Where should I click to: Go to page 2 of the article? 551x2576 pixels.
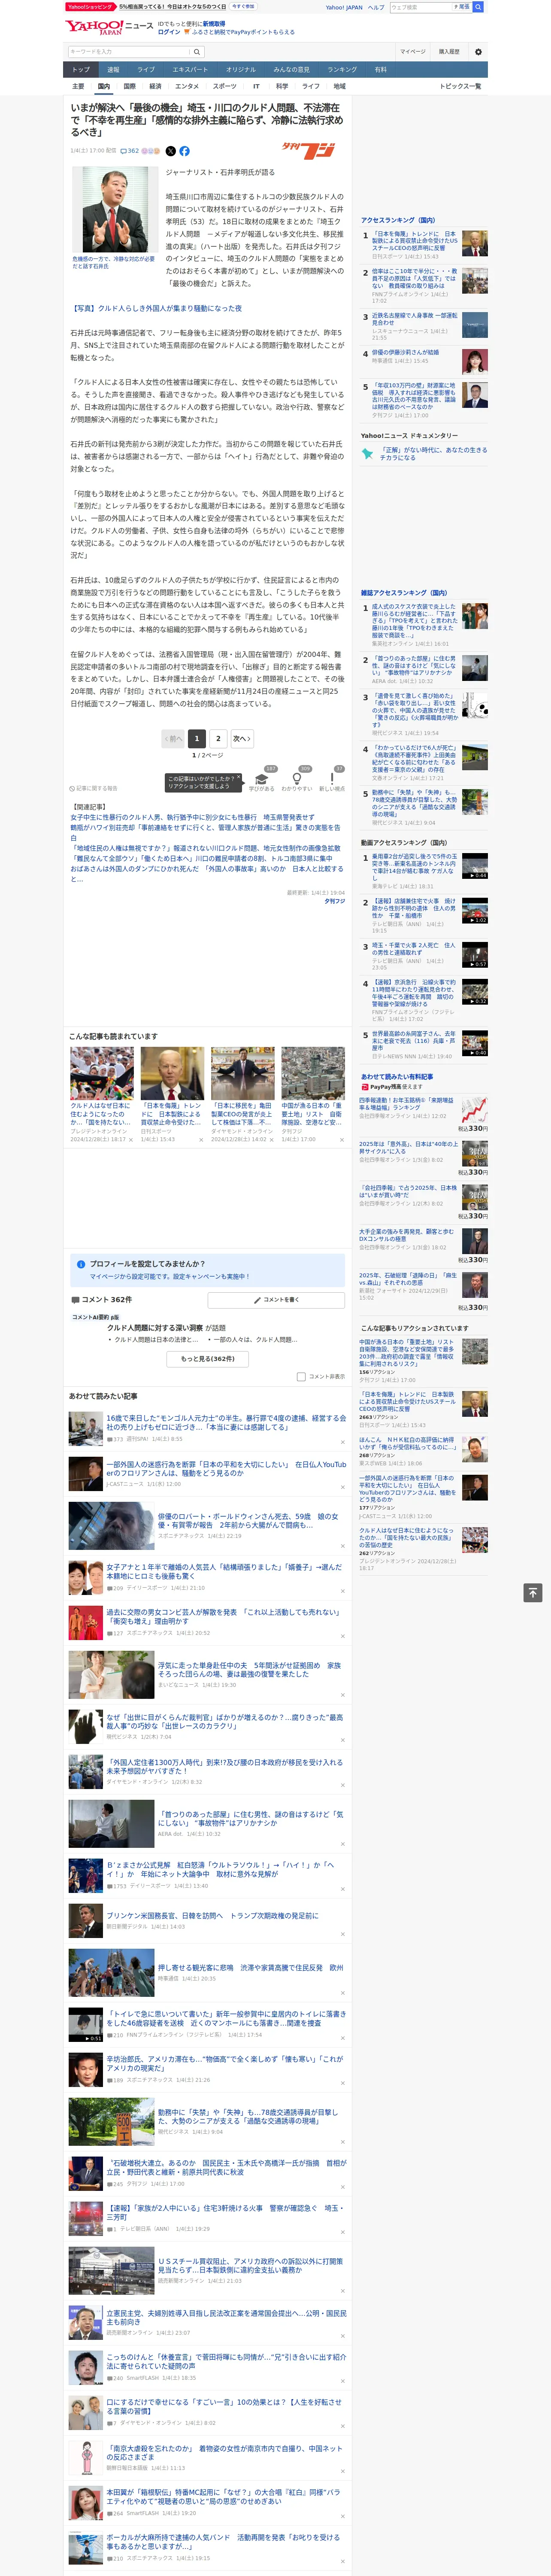(218, 739)
